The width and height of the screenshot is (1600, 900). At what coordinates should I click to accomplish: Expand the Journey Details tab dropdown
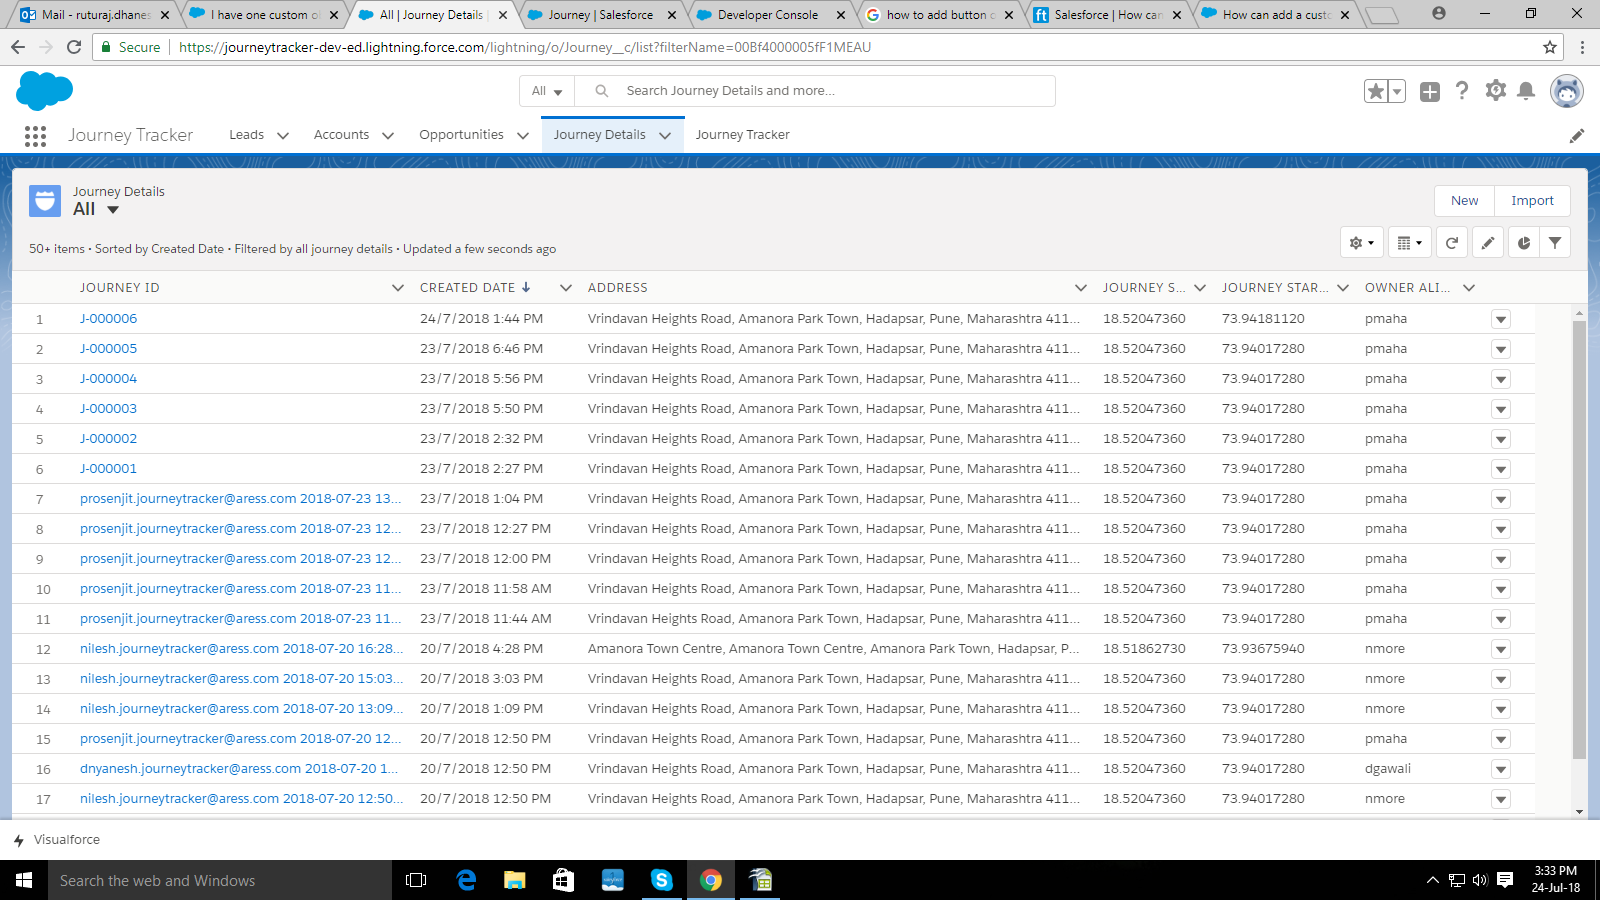(x=665, y=136)
